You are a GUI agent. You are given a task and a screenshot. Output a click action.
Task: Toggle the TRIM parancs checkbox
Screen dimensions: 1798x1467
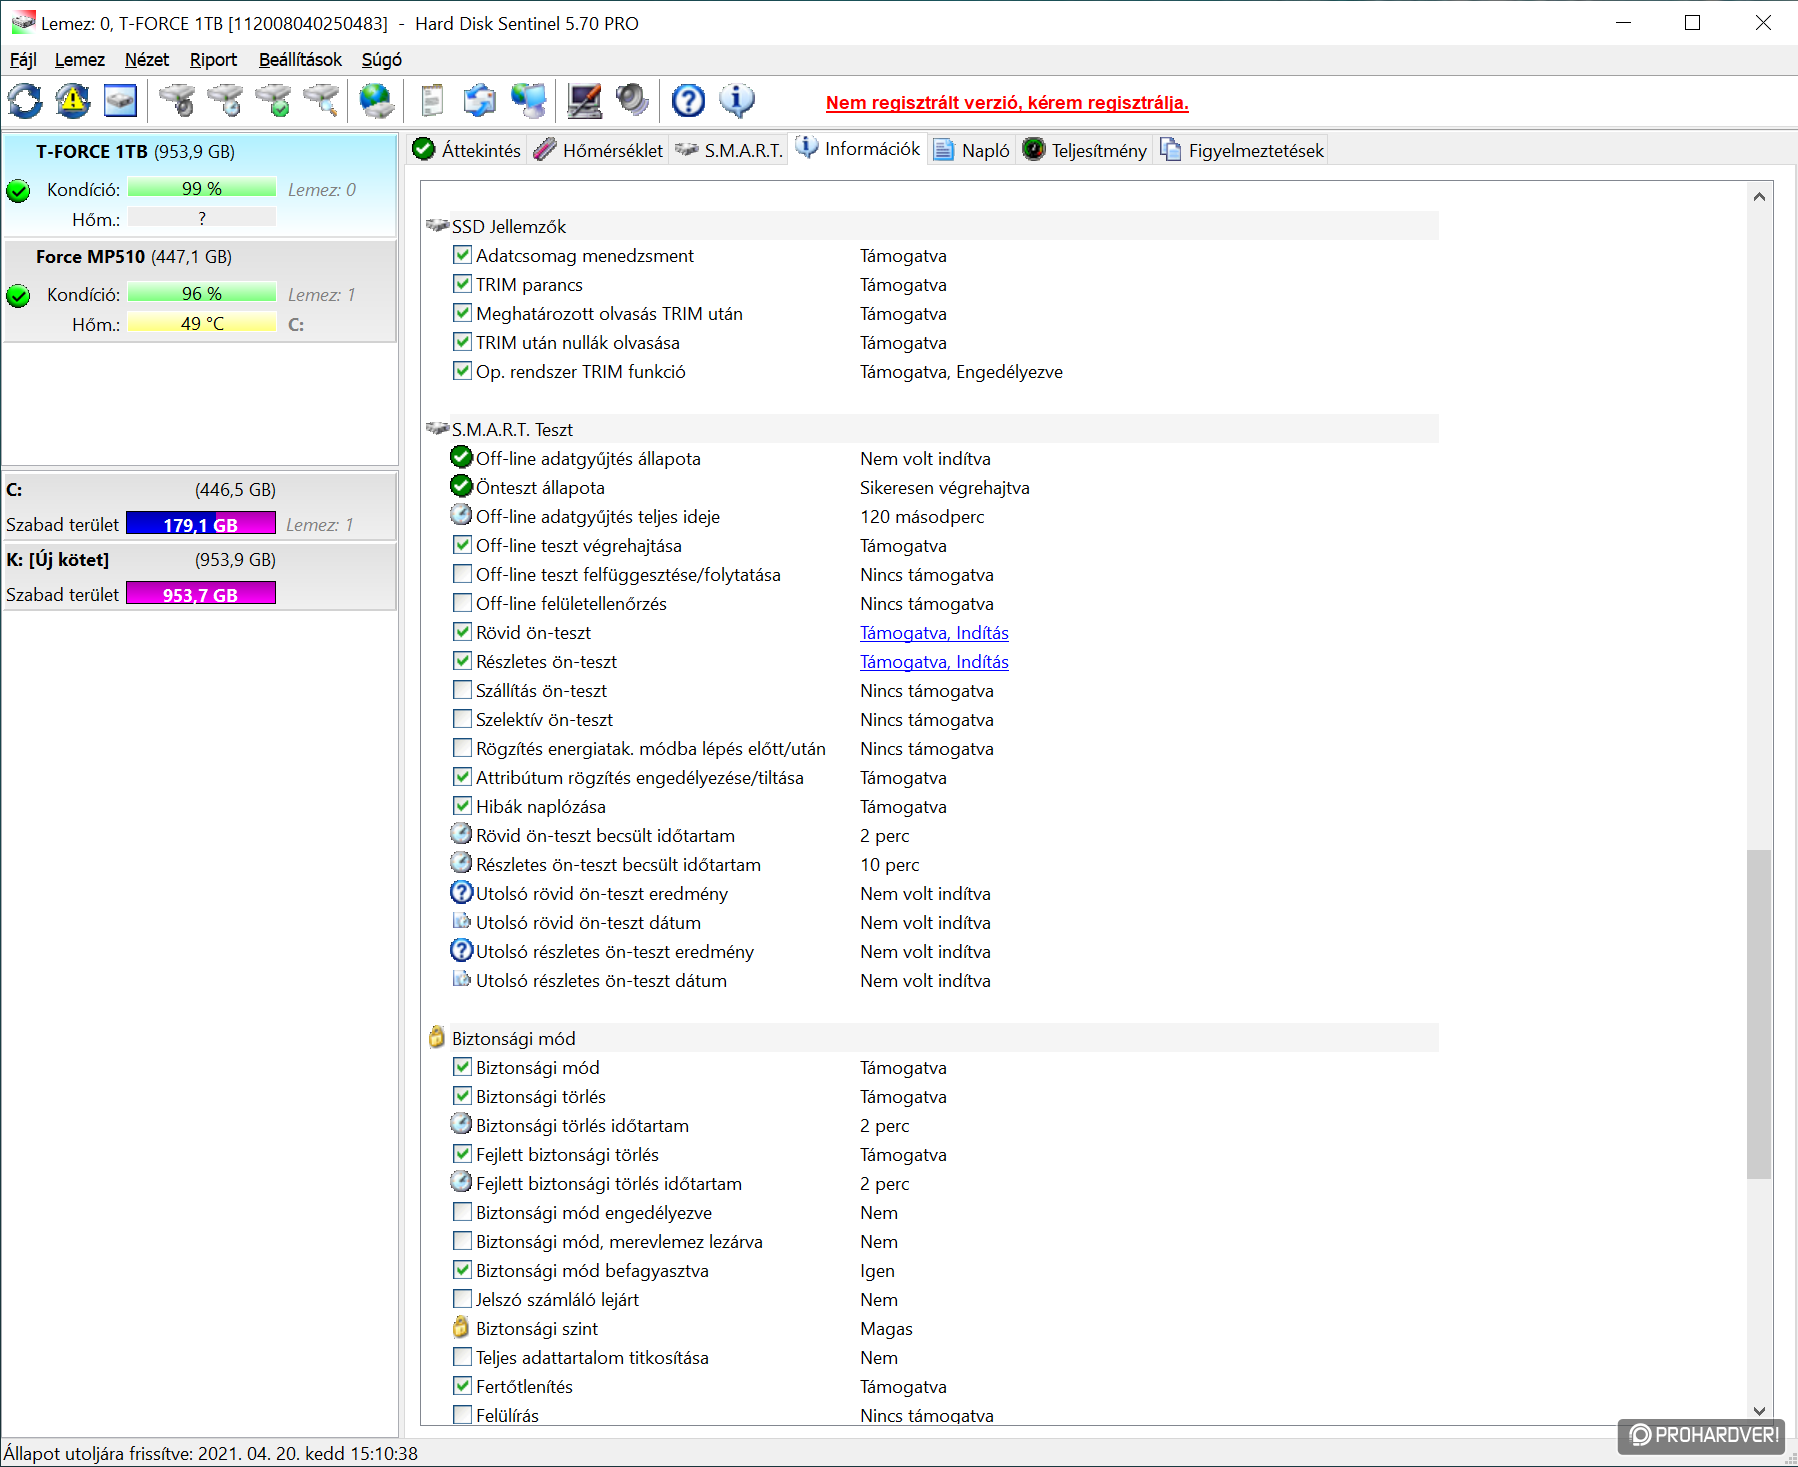(462, 284)
